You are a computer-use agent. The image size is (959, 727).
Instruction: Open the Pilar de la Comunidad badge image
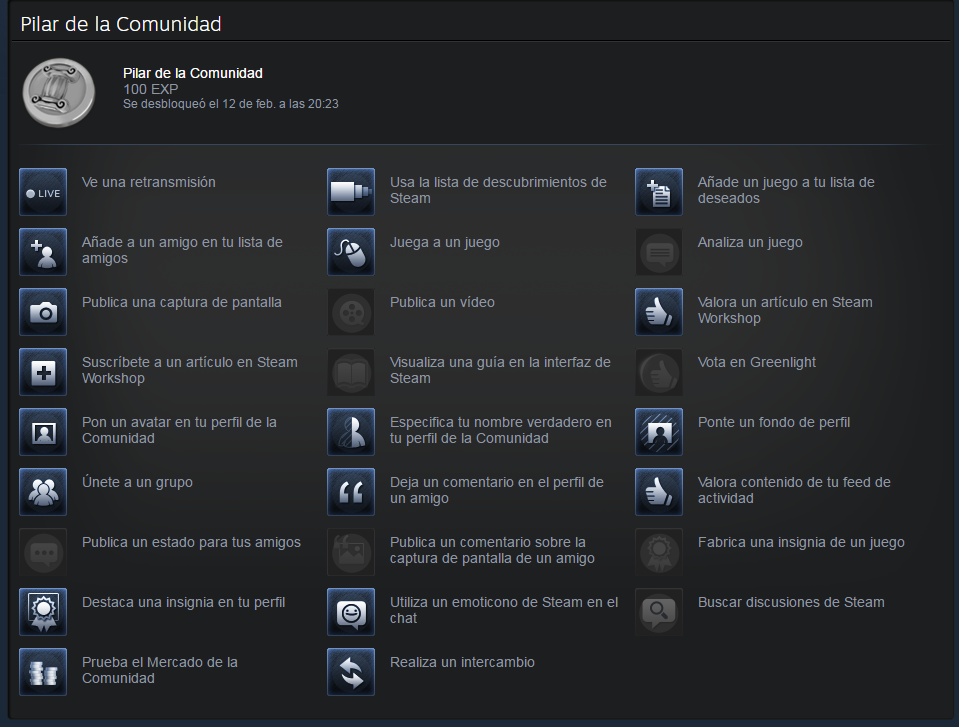(59, 92)
